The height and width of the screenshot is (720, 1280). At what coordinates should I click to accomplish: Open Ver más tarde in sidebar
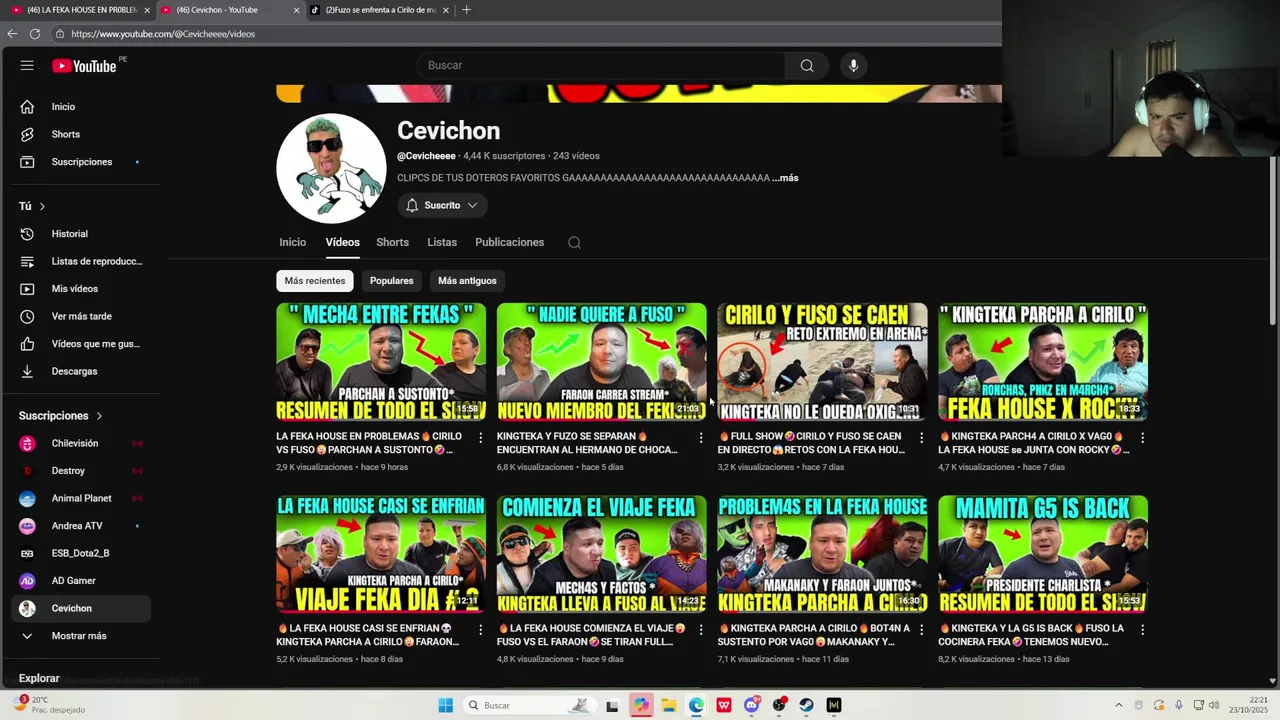click(x=84, y=316)
